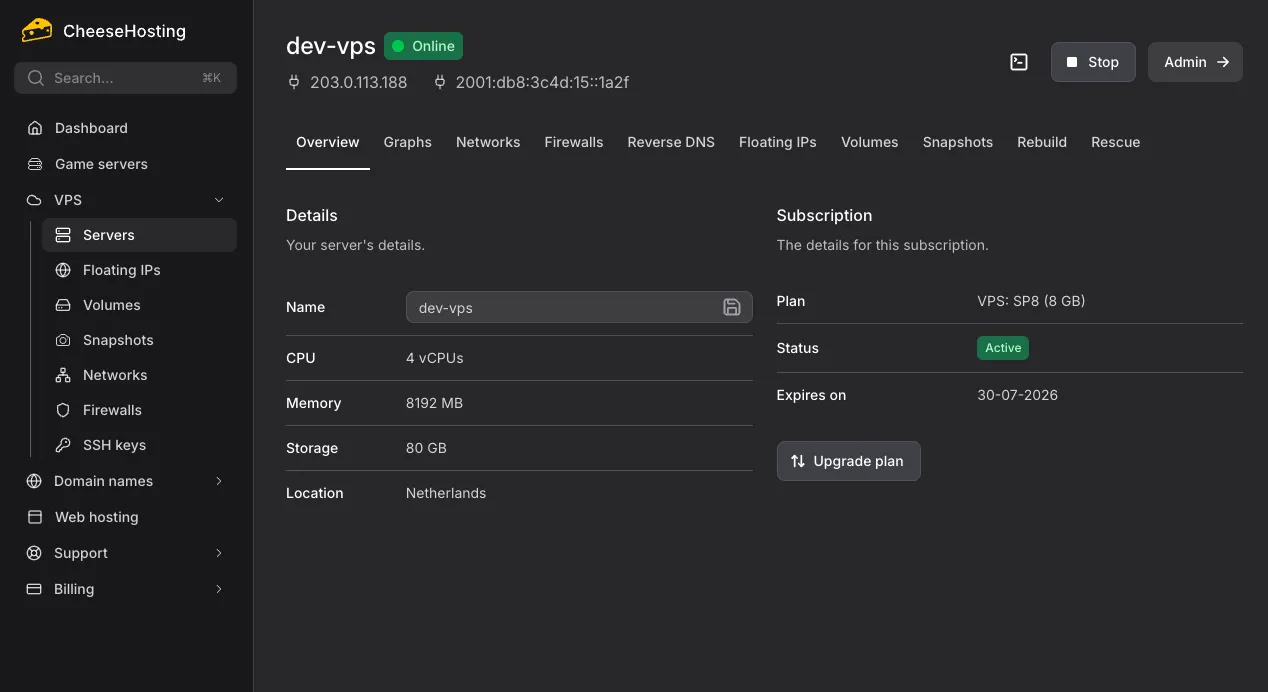Screen dimensions: 1268x692
Task: Click the Active subscription status badge
Action: click(x=1003, y=348)
